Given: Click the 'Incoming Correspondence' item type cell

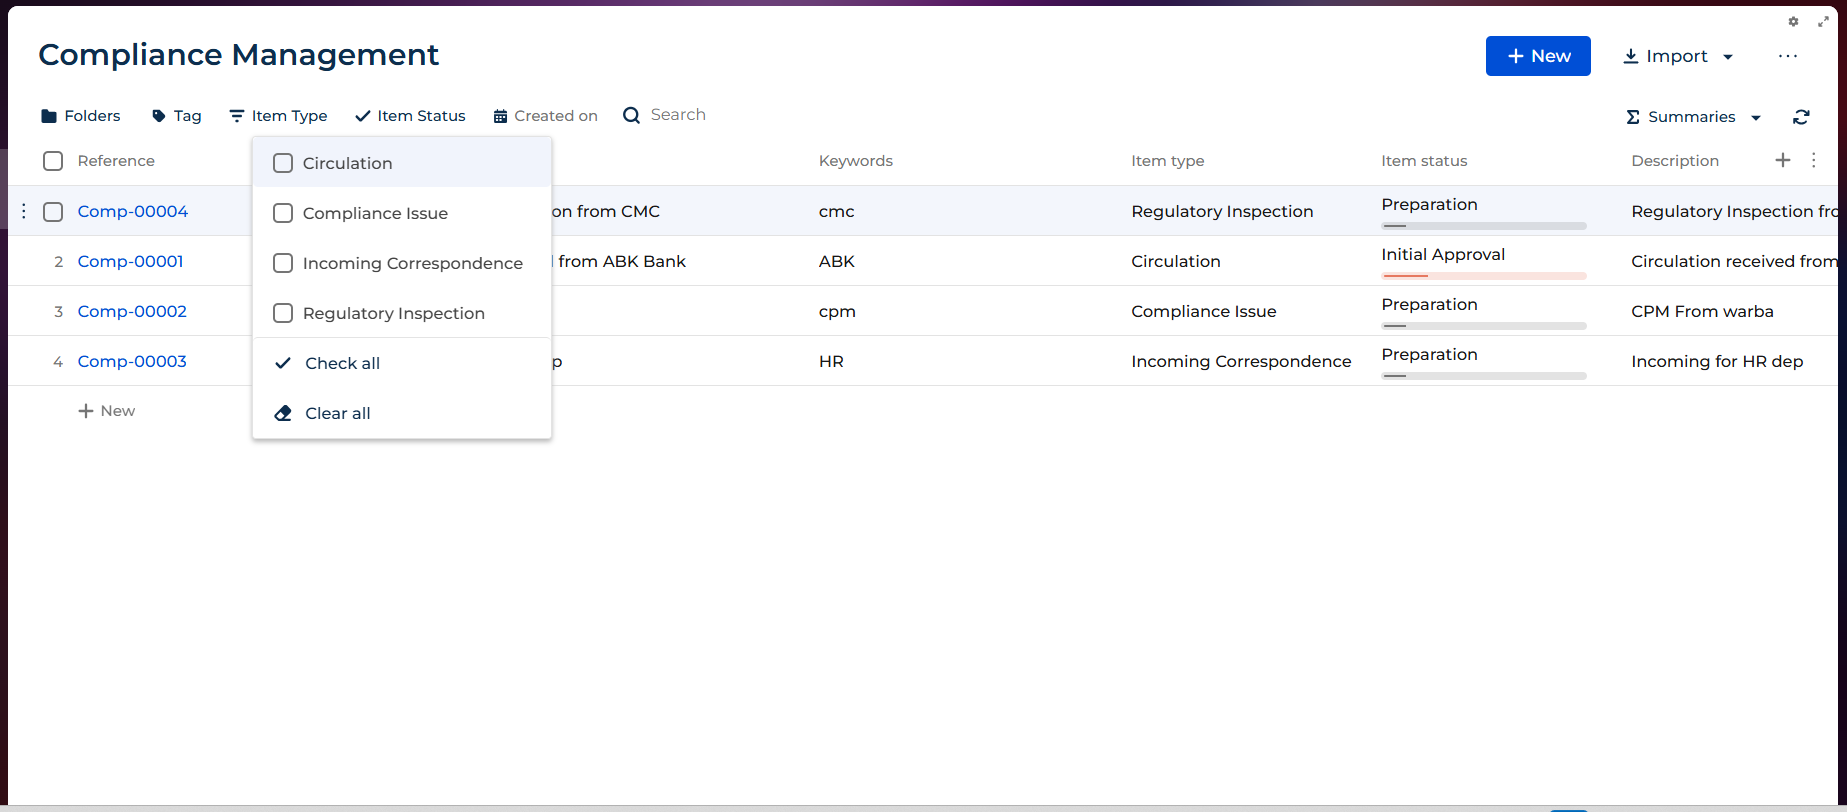Looking at the screenshot, I should click(x=1241, y=361).
